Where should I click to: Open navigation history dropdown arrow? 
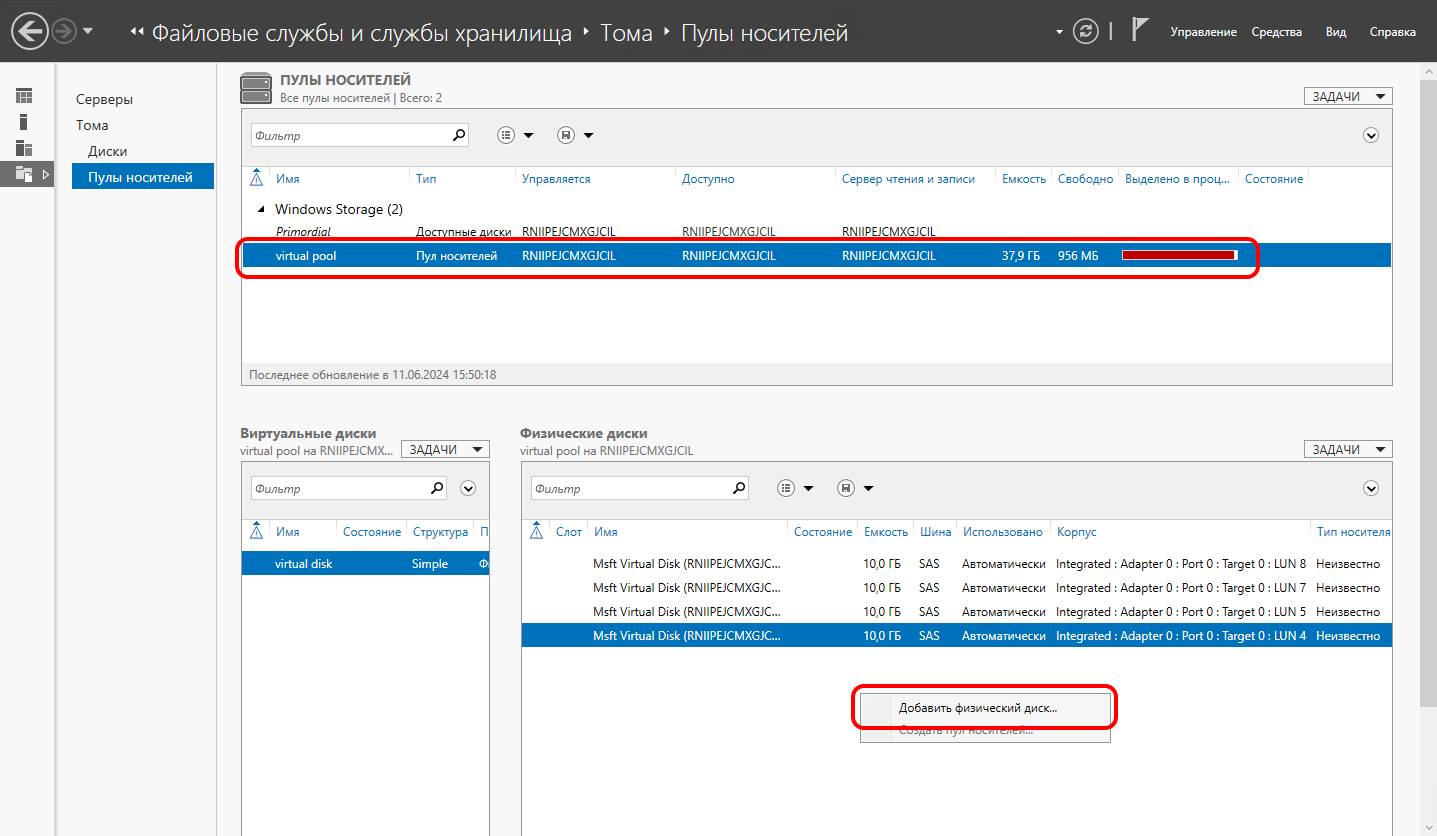click(x=89, y=31)
